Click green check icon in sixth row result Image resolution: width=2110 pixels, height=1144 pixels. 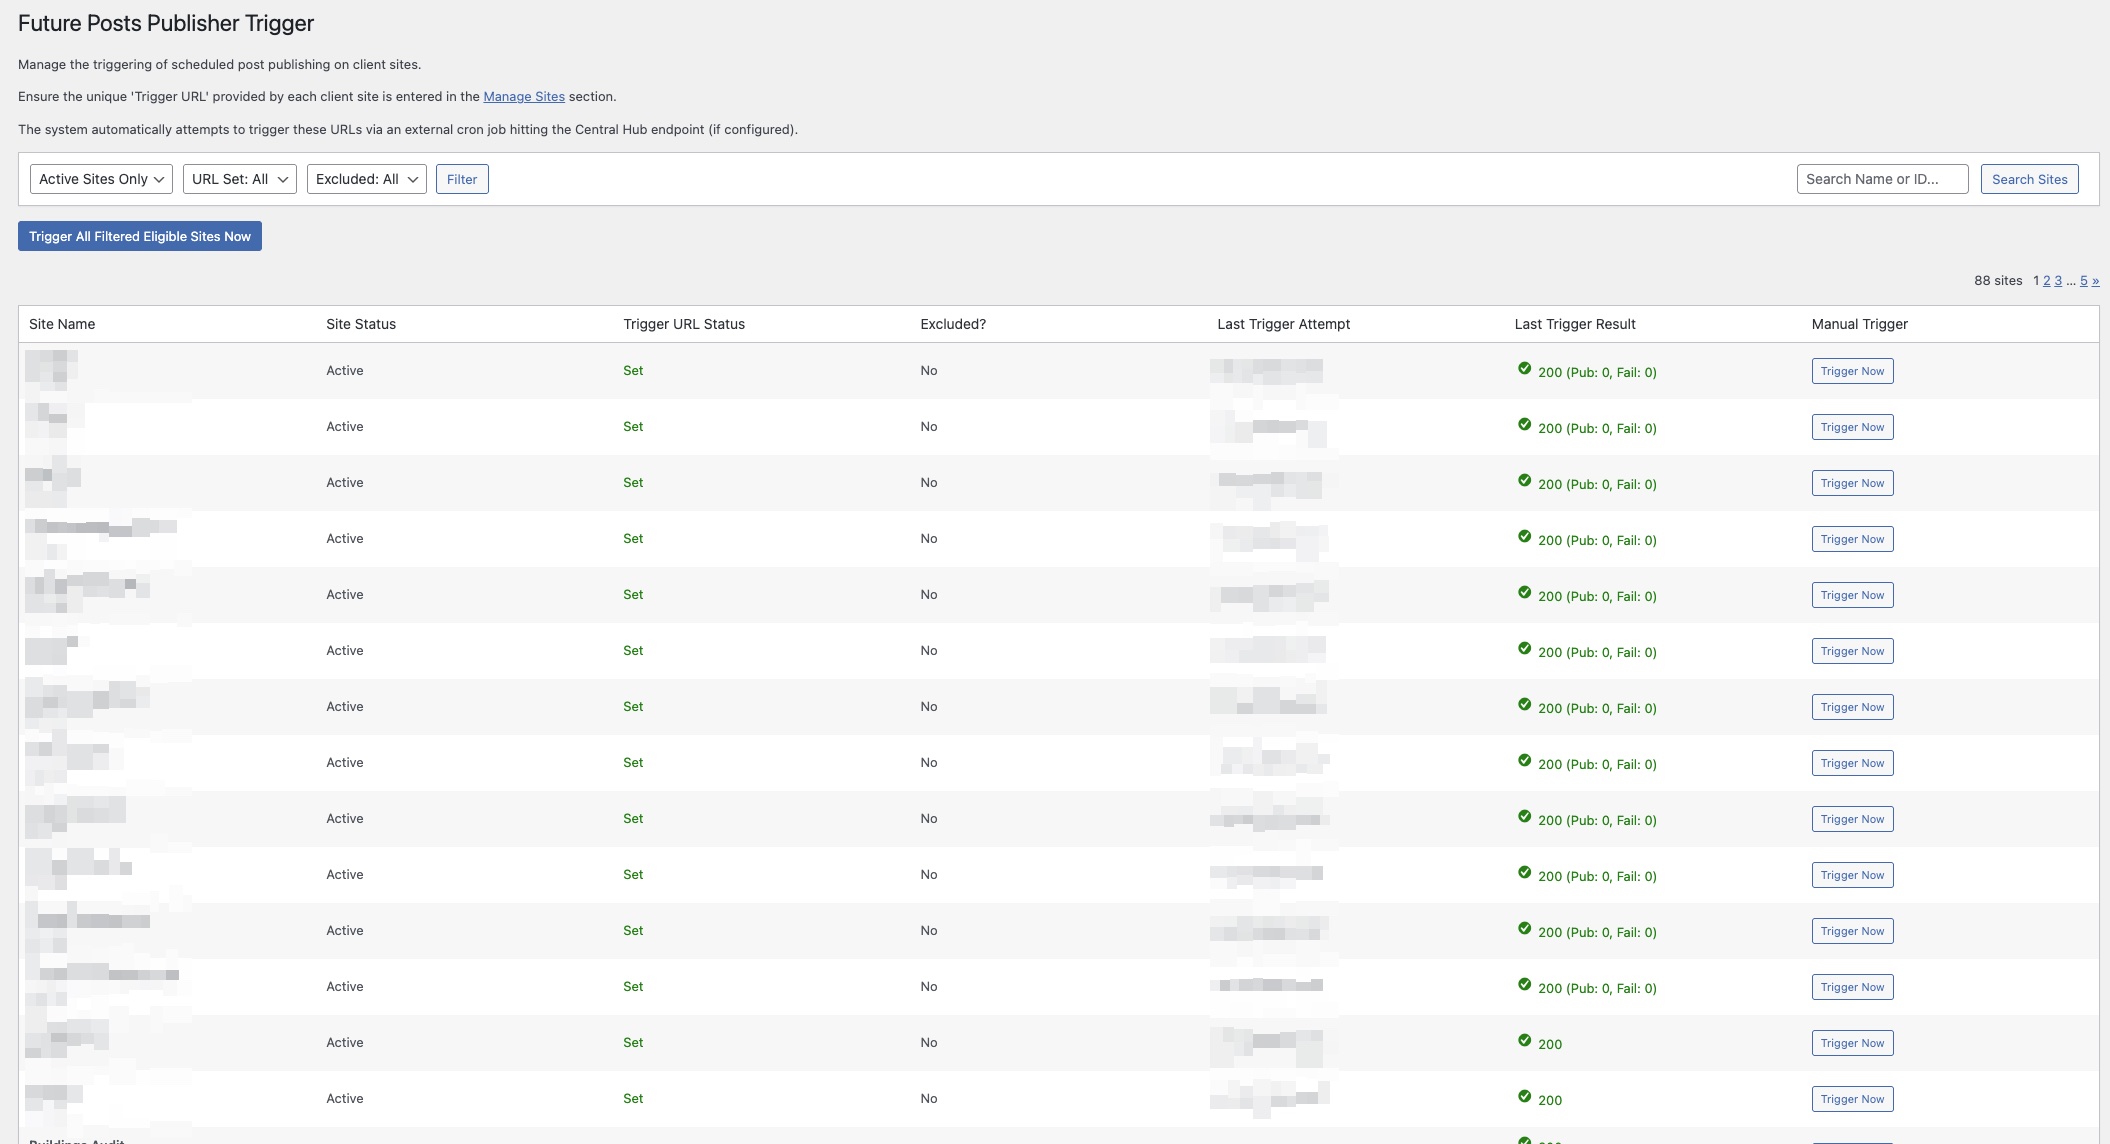(1524, 649)
